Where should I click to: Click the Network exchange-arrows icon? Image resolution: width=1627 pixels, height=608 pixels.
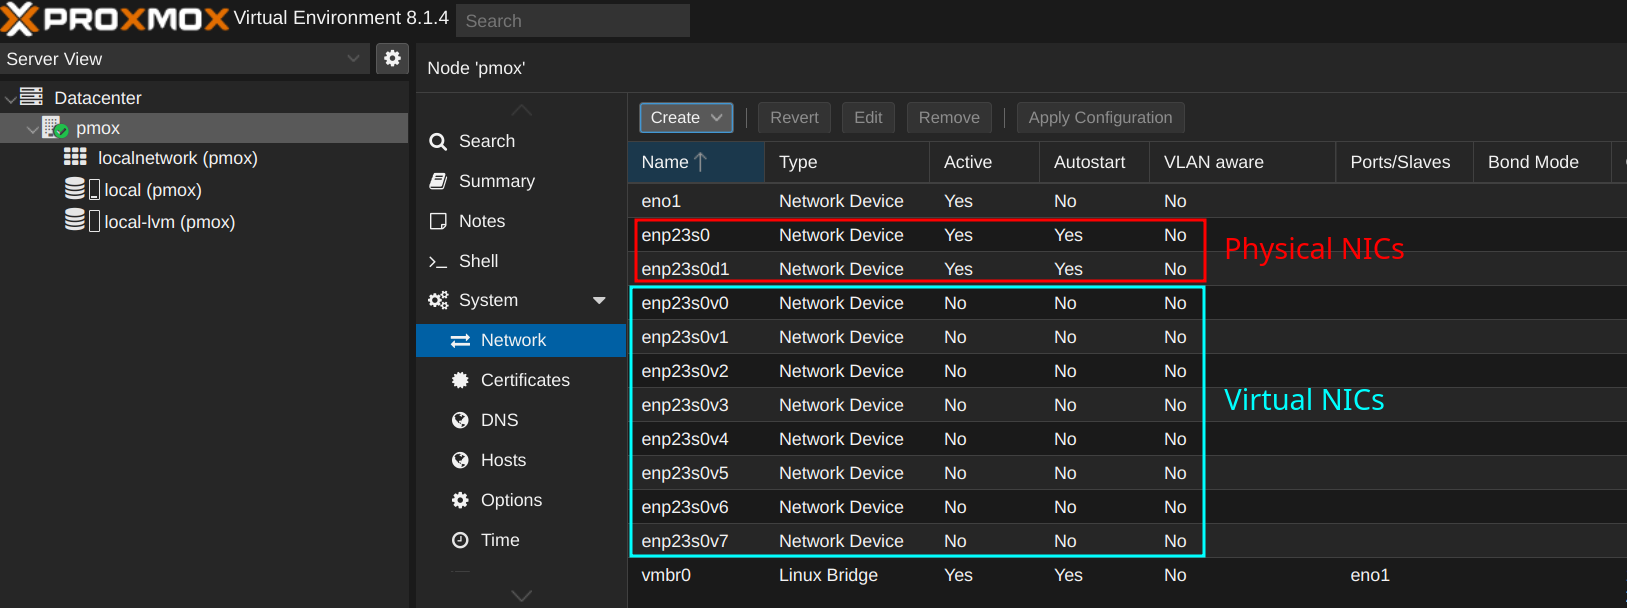point(460,341)
